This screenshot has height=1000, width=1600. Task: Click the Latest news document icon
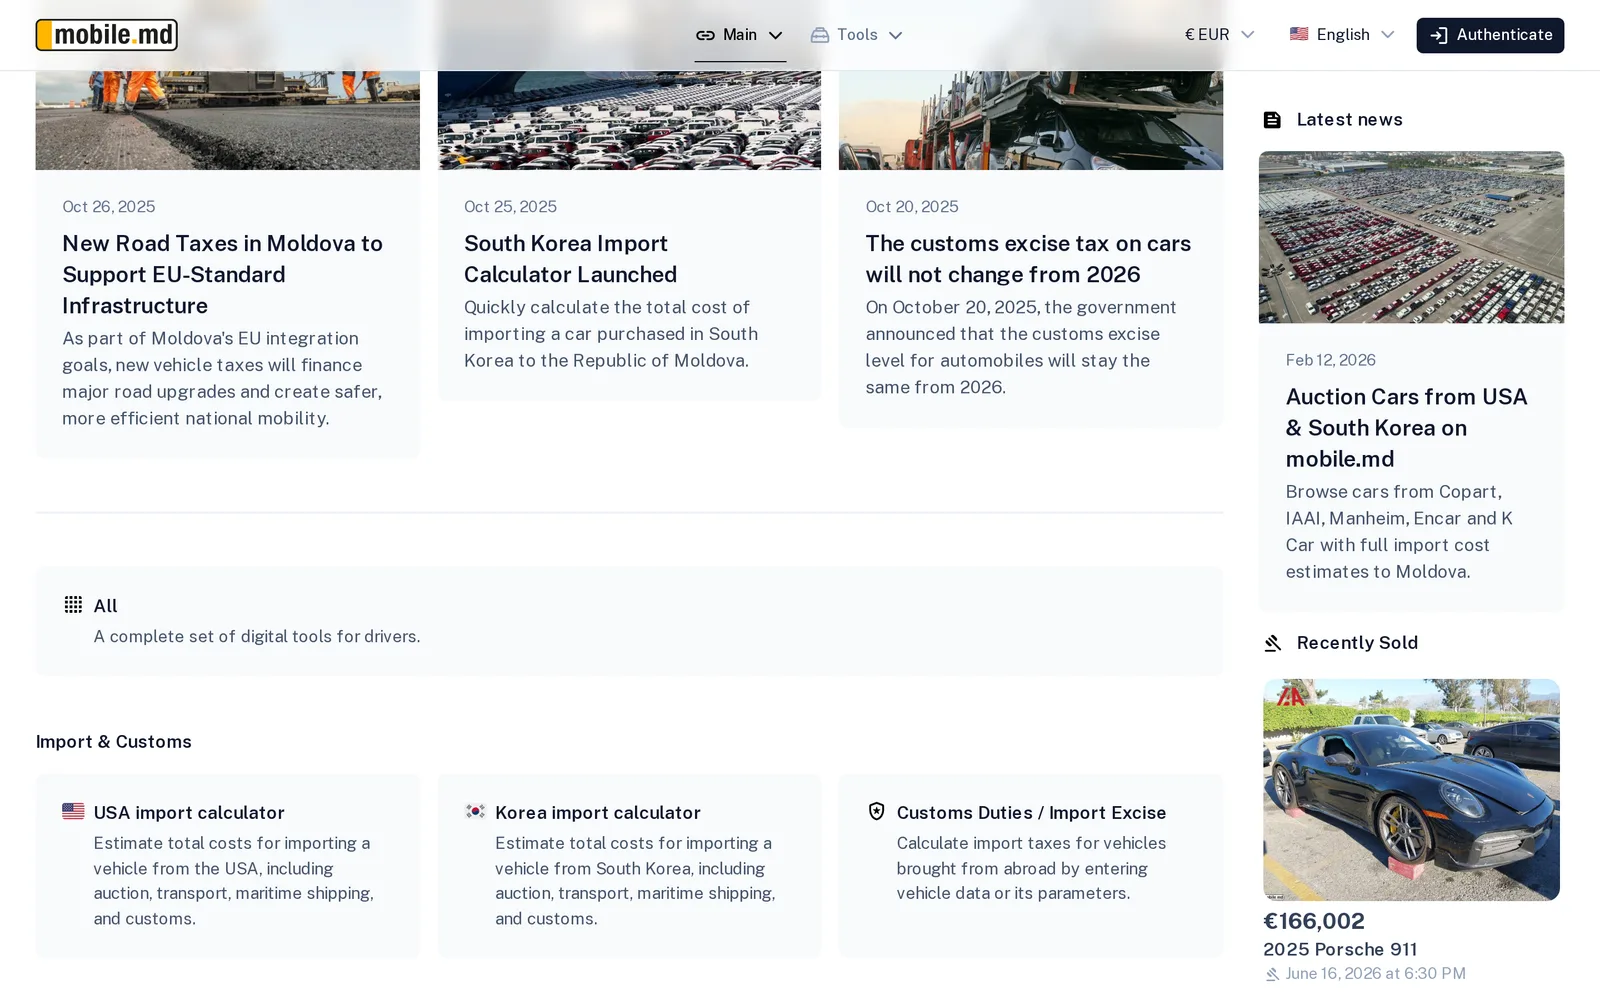tap(1272, 120)
